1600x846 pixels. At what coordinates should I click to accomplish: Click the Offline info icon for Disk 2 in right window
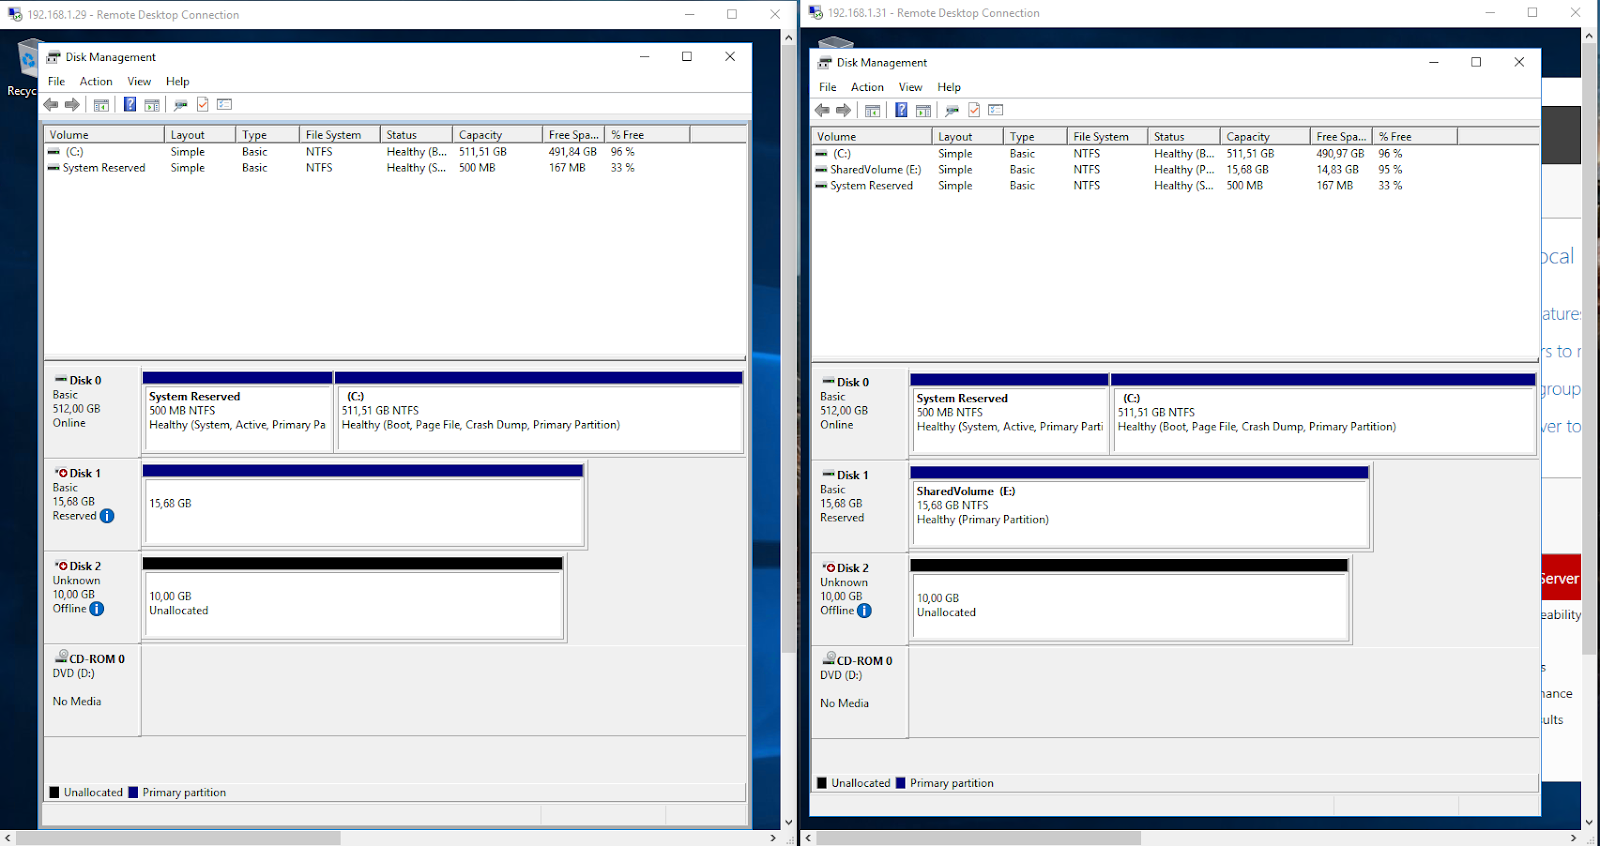click(864, 611)
